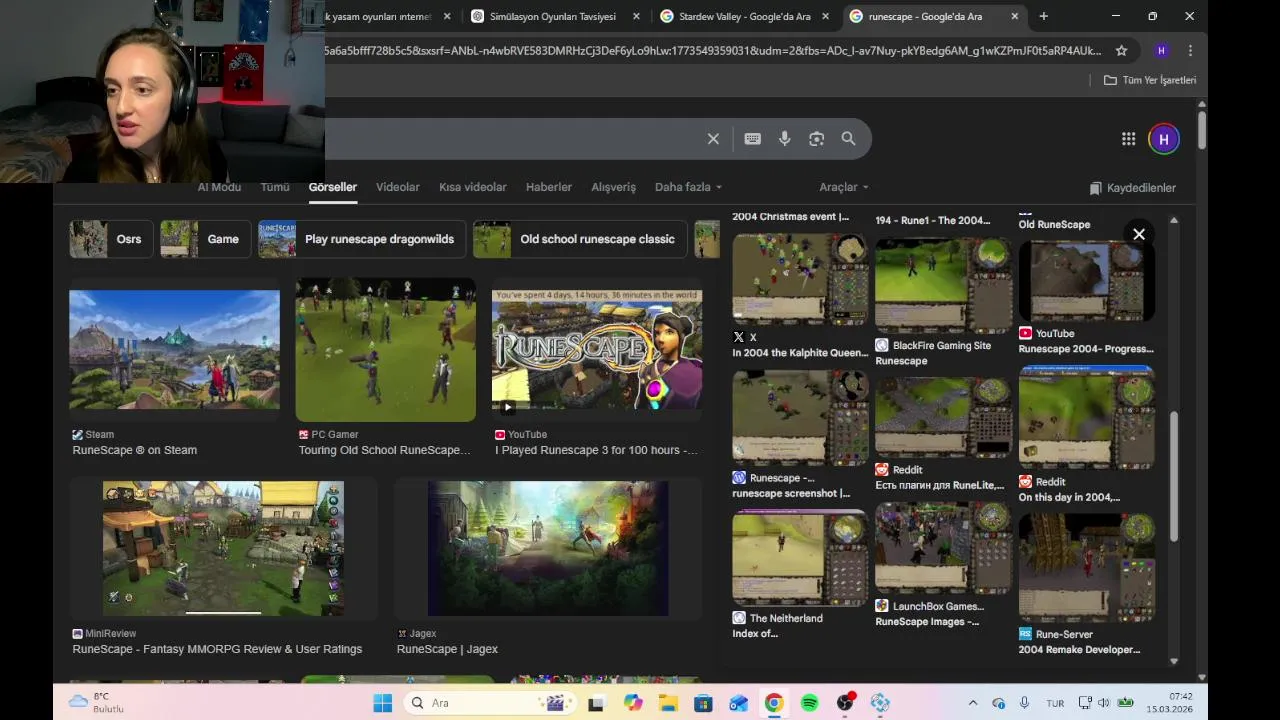Select the Osrs suggestion chip
Screen dimensions: 1280x720
[x=111, y=239]
